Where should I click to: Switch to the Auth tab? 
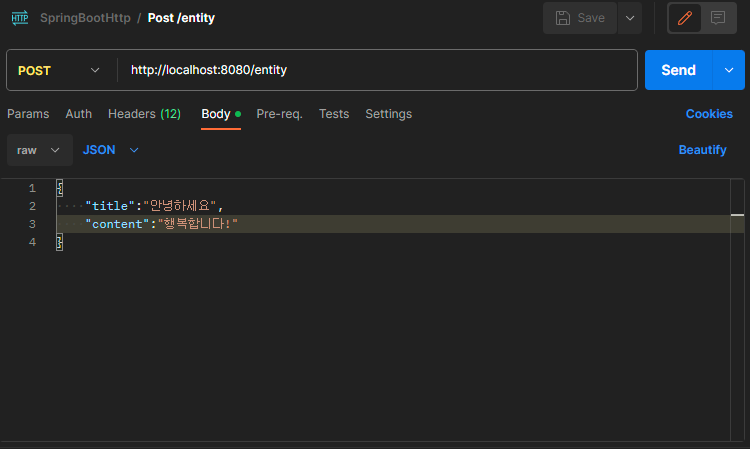[78, 114]
